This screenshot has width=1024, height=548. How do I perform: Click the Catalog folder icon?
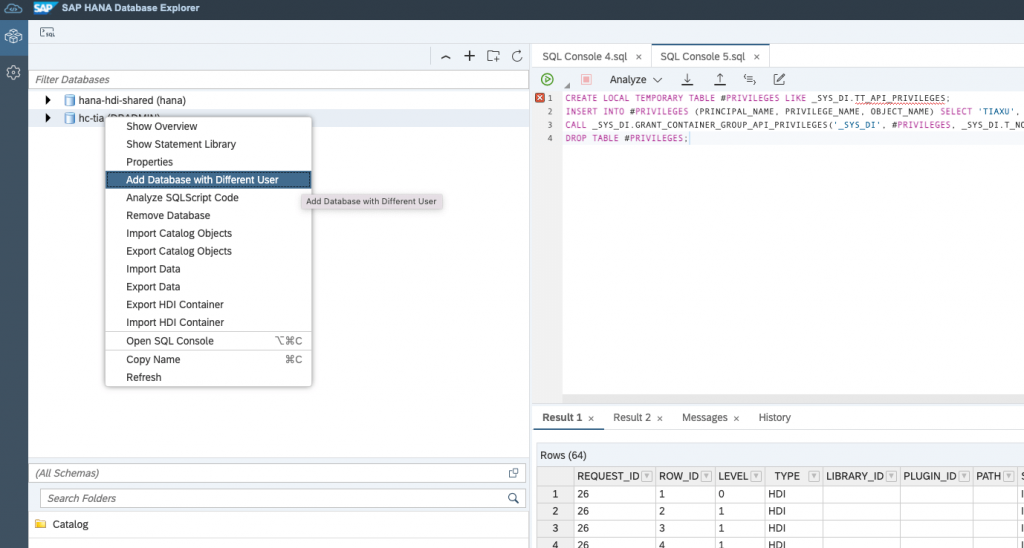point(40,524)
